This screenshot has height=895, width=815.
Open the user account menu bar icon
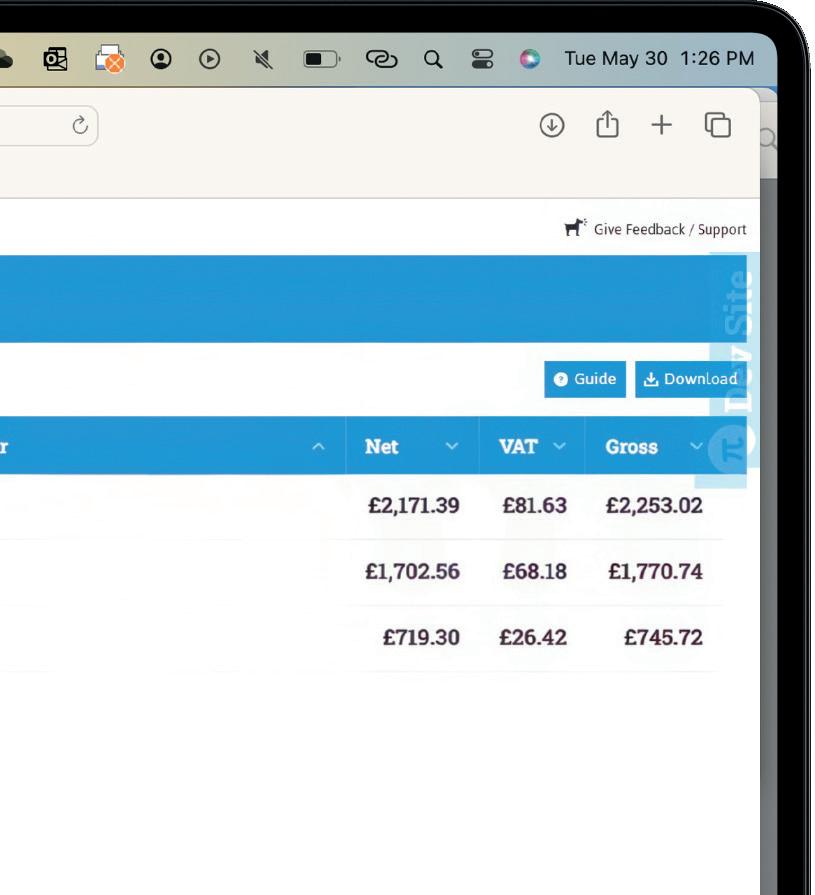pyautogui.click(x=161, y=59)
